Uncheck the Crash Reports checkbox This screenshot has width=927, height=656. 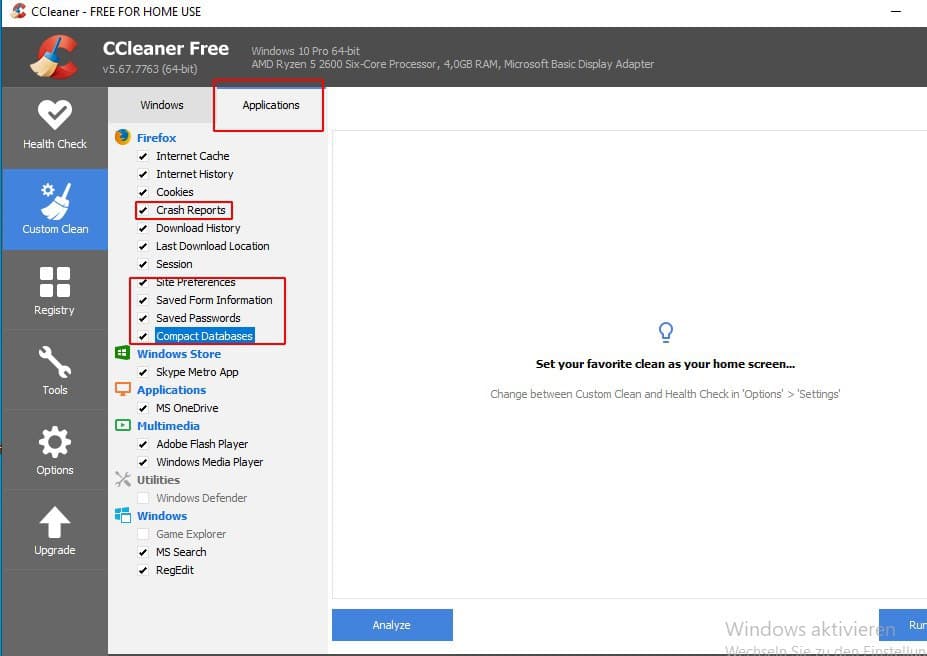[143, 210]
